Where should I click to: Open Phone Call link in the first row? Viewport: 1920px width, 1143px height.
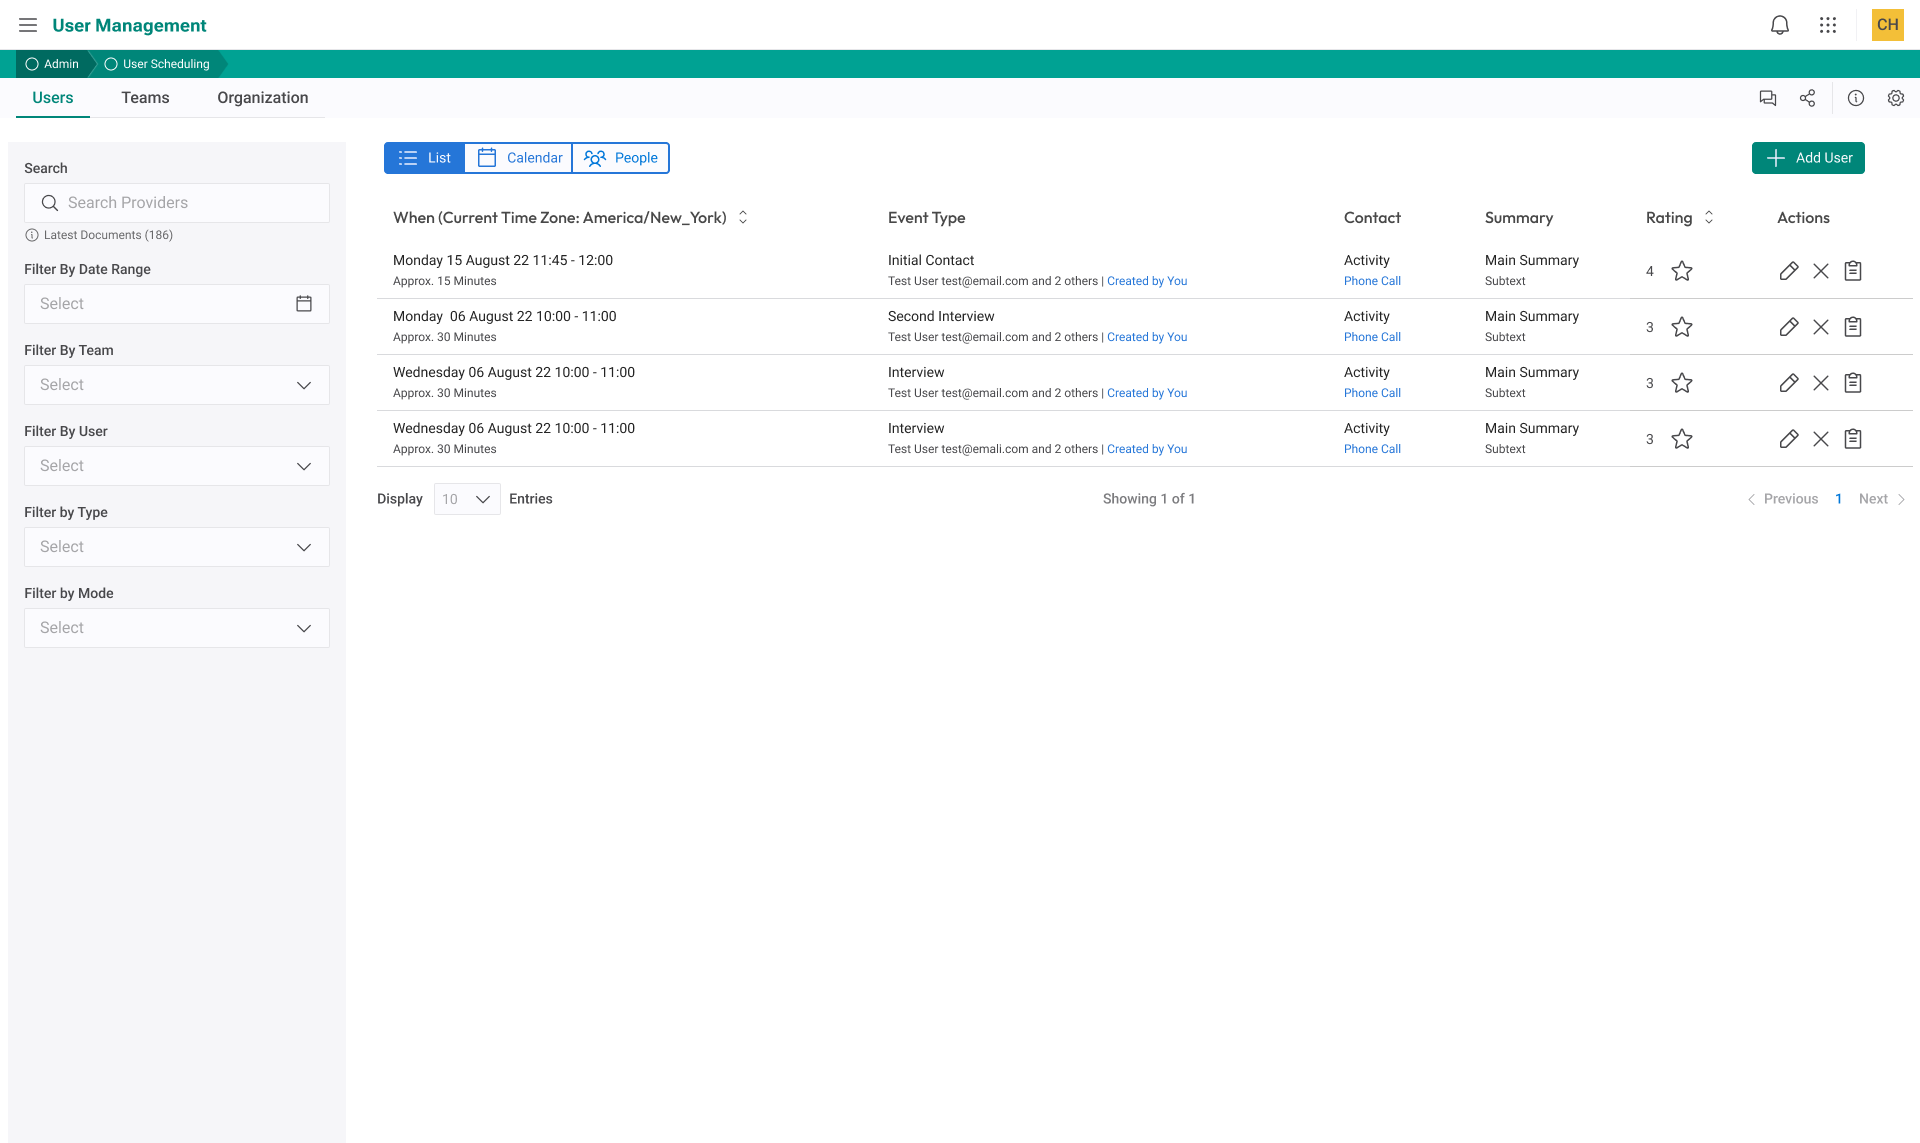1372,281
